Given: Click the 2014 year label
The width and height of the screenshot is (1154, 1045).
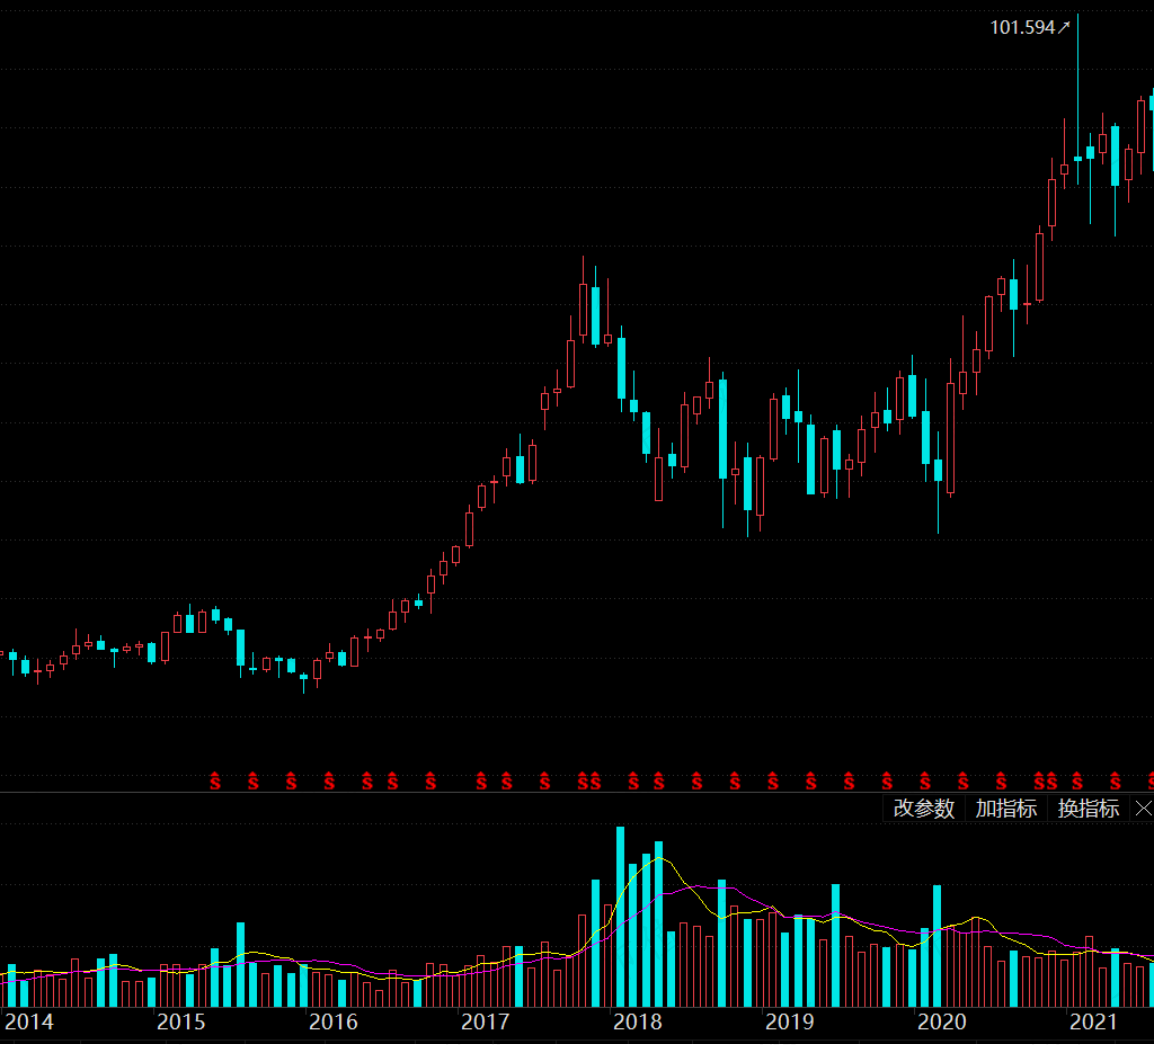Looking at the screenshot, I should tap(29, 1021).
